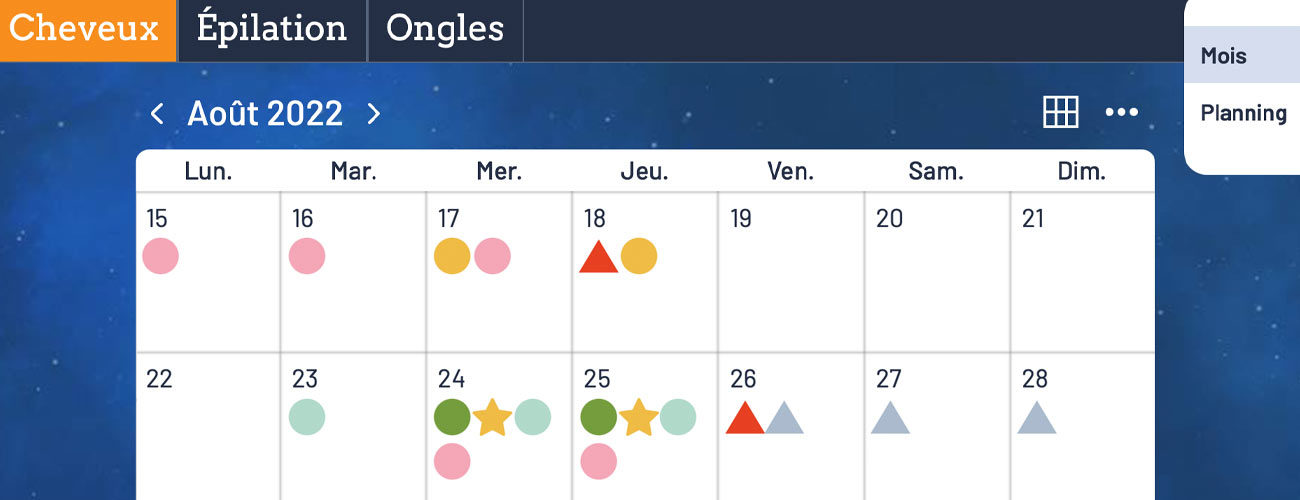The width and height of the screenshot is (1300, 500).
Task: Click the grey triangle on August 28
Action: click(x=1037, y=418)
